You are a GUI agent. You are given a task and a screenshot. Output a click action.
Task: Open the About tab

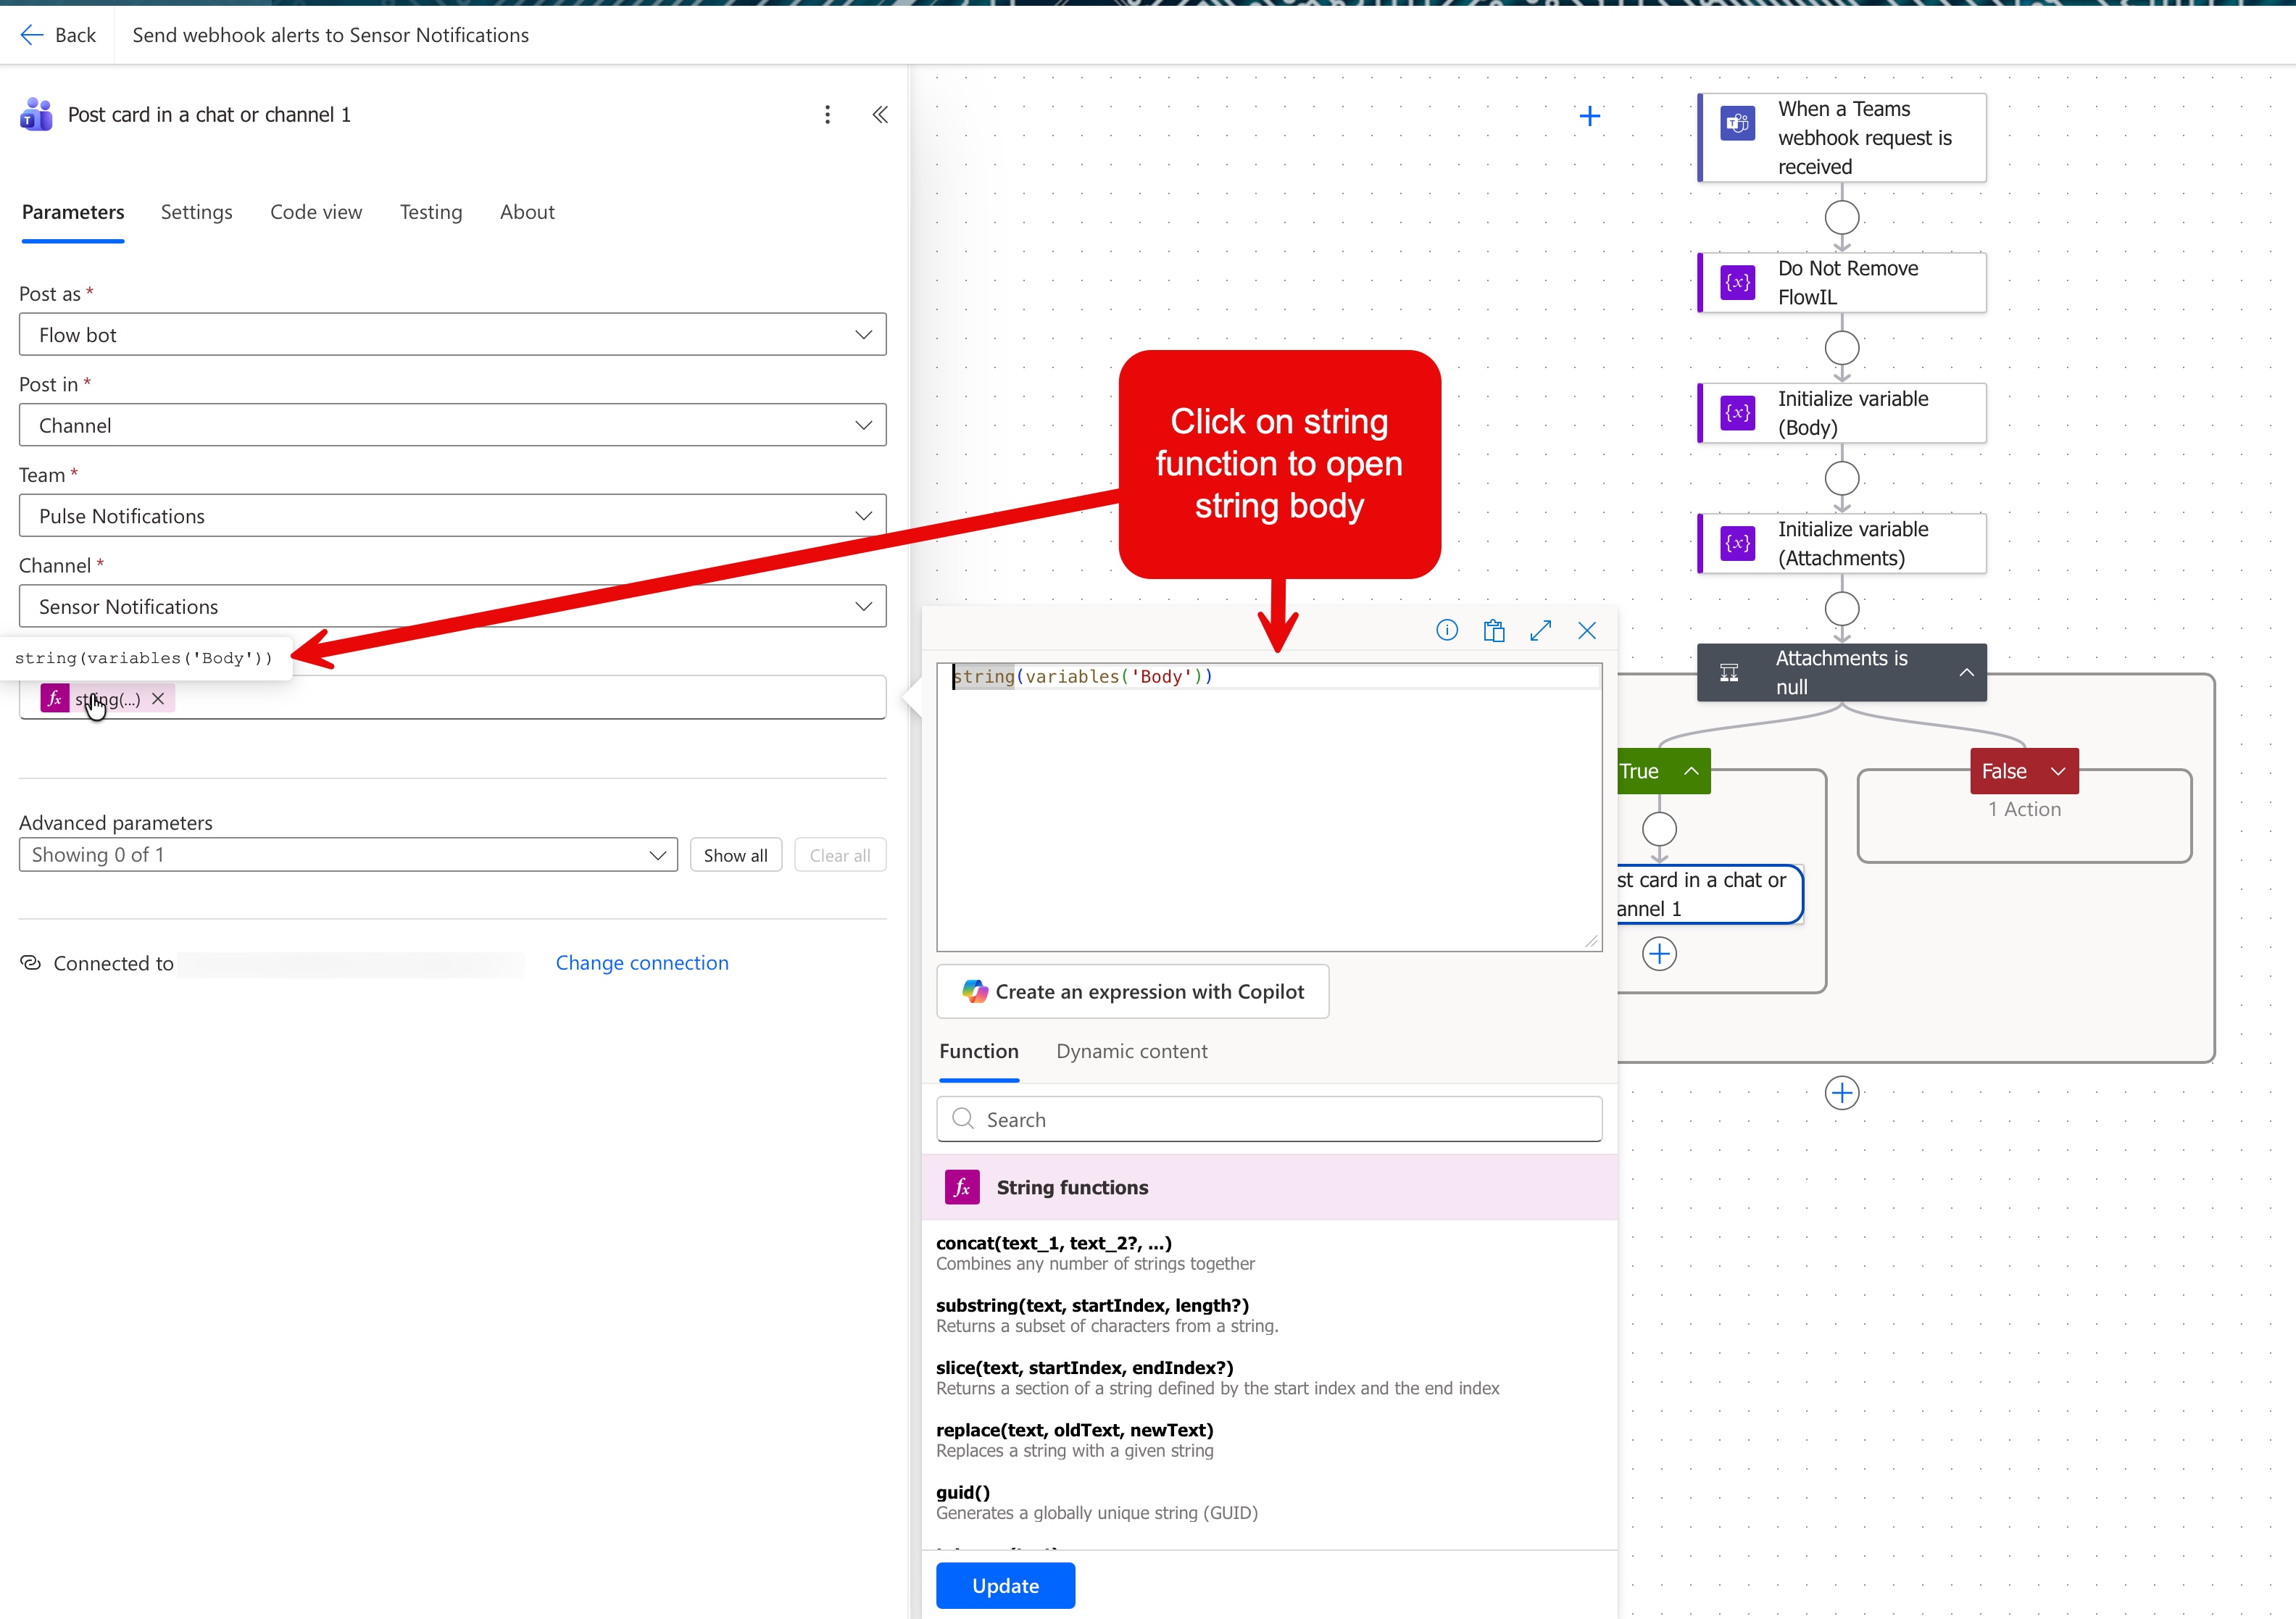pos(527,212)
